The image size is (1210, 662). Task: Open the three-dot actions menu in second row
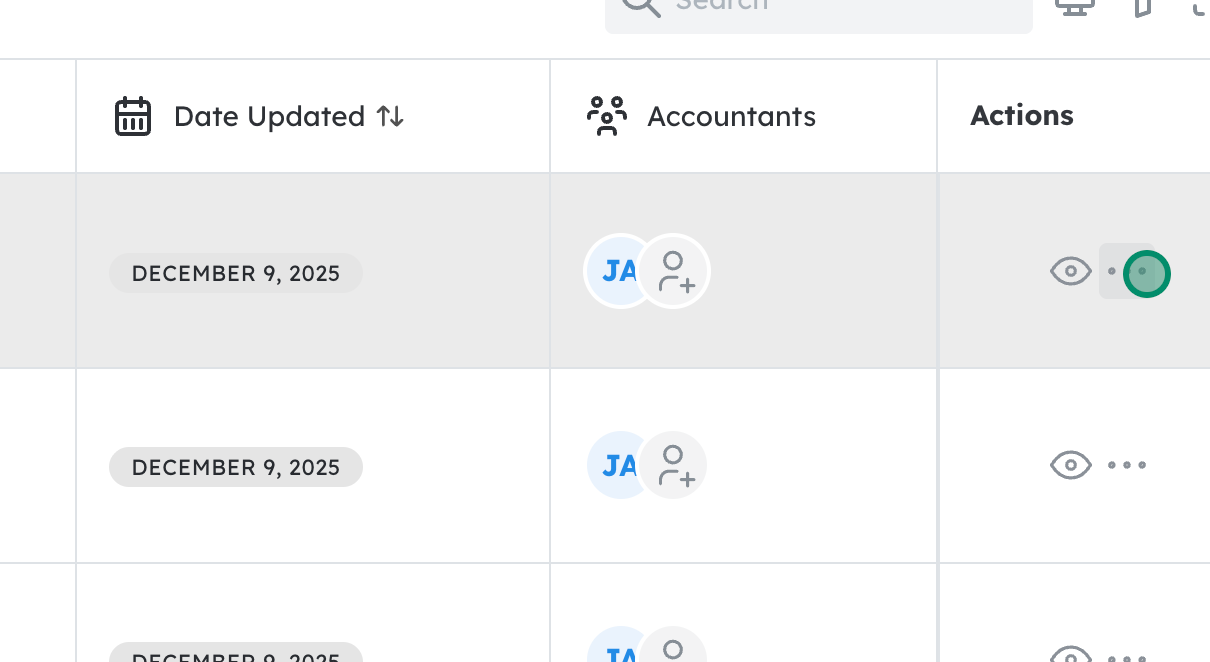coord(1127,465)
